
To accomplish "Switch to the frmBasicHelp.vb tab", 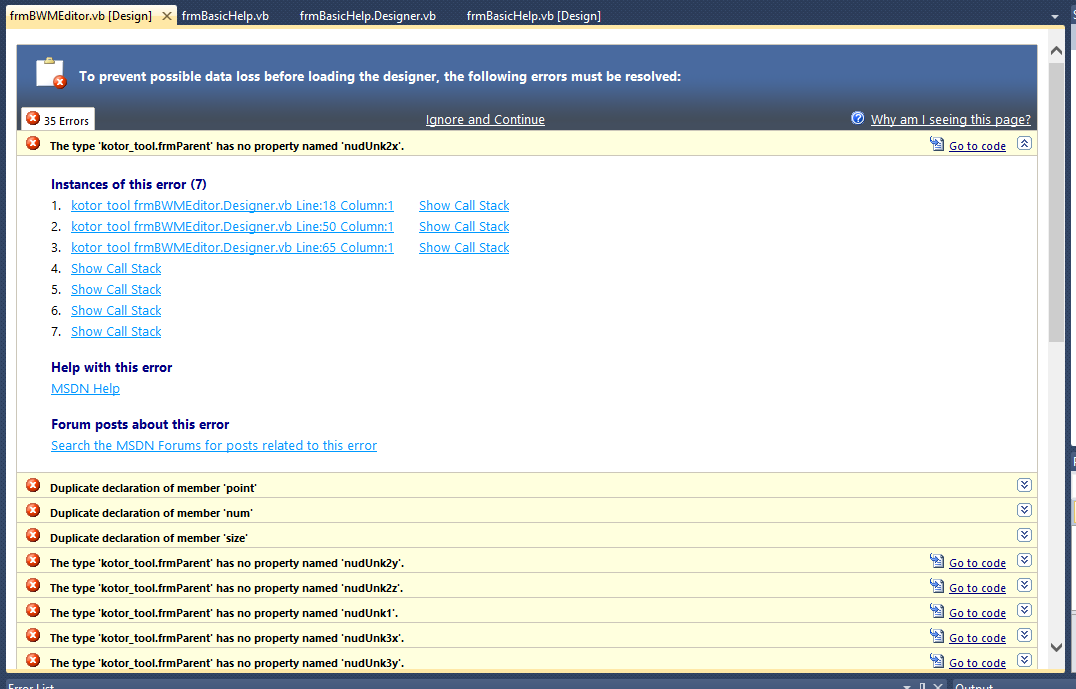I will pos(225,16).
